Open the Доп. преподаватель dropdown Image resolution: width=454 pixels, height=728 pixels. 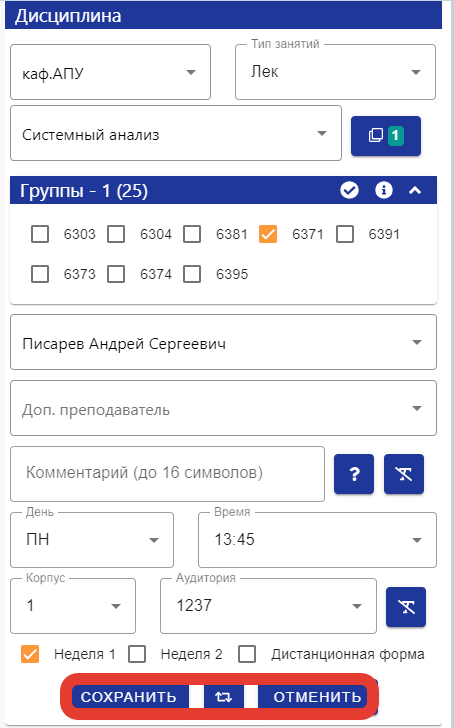coord(223,408)
